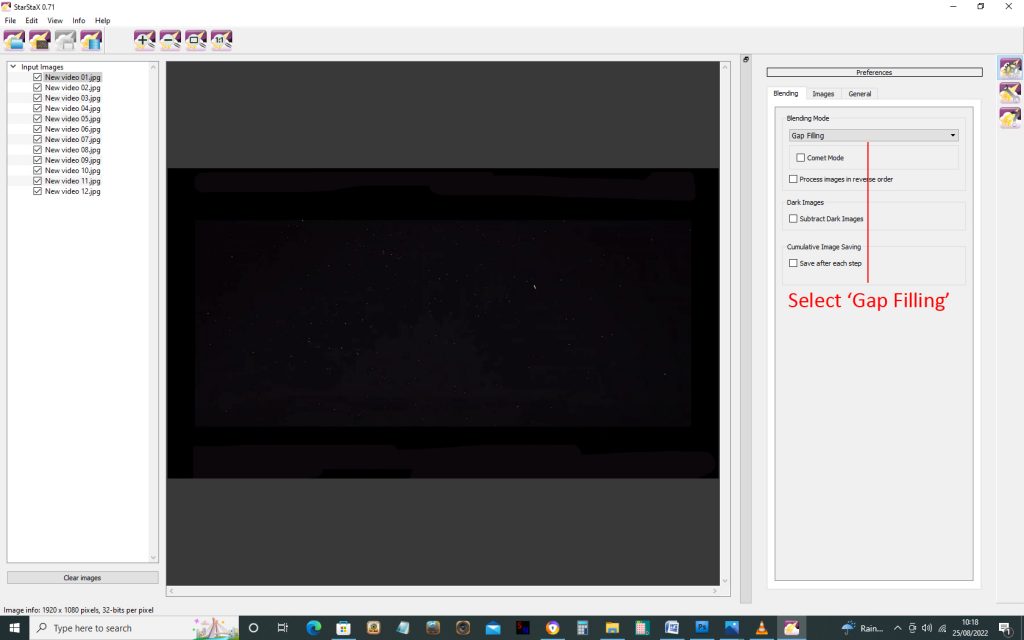Click the Zoom to Fit icon
The width and height of the screenshot is (1024, 640).
click(195, 40)
